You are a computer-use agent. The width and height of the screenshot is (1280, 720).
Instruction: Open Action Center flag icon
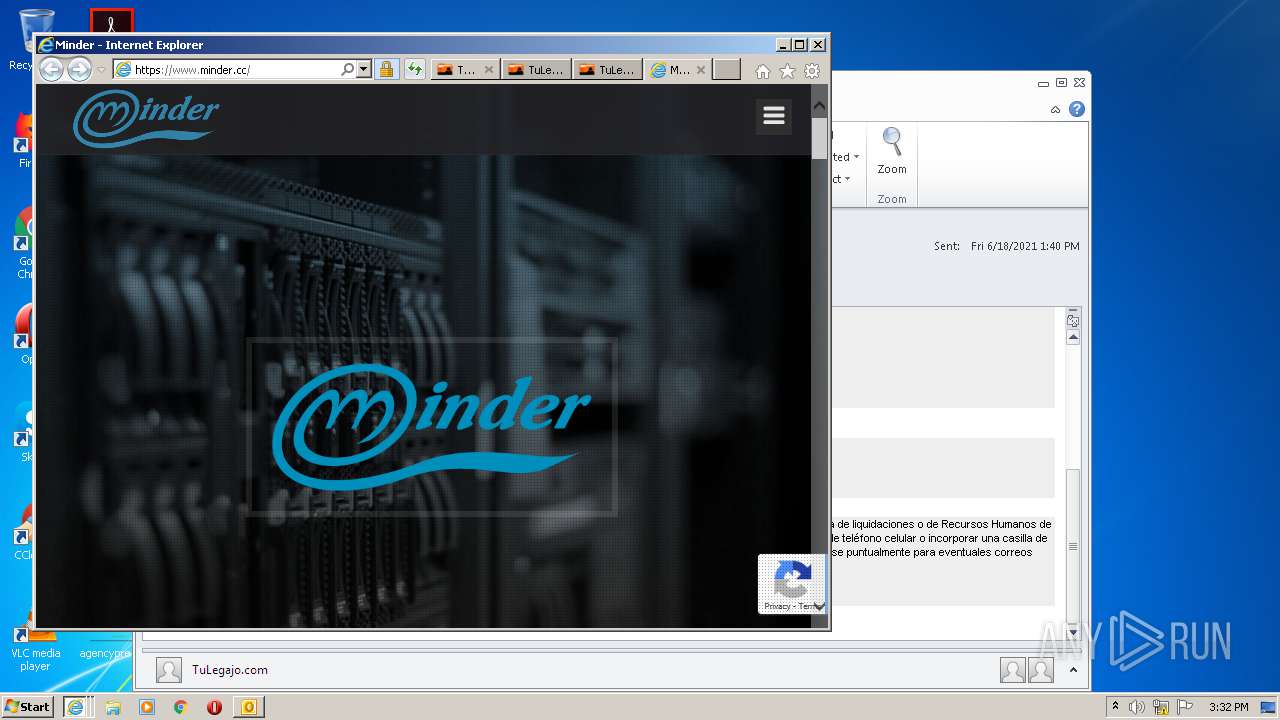tap(1185, 707)
